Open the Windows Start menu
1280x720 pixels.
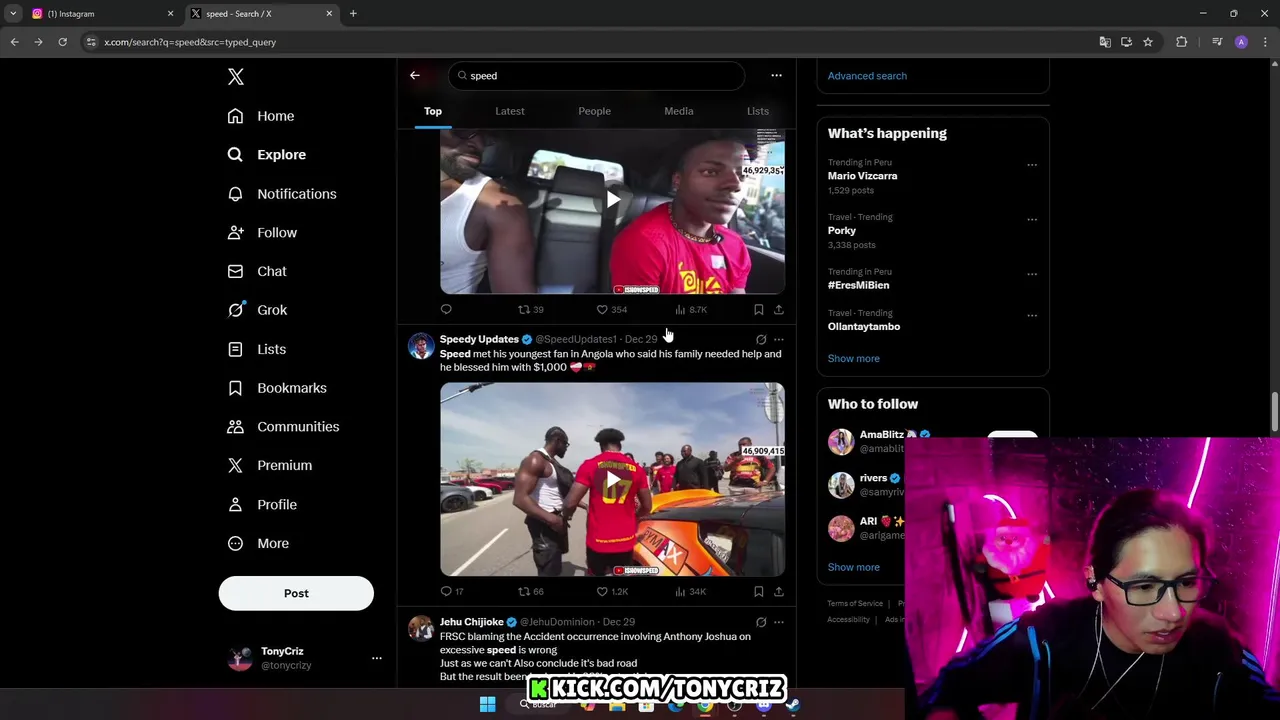(x=487, y=705)
